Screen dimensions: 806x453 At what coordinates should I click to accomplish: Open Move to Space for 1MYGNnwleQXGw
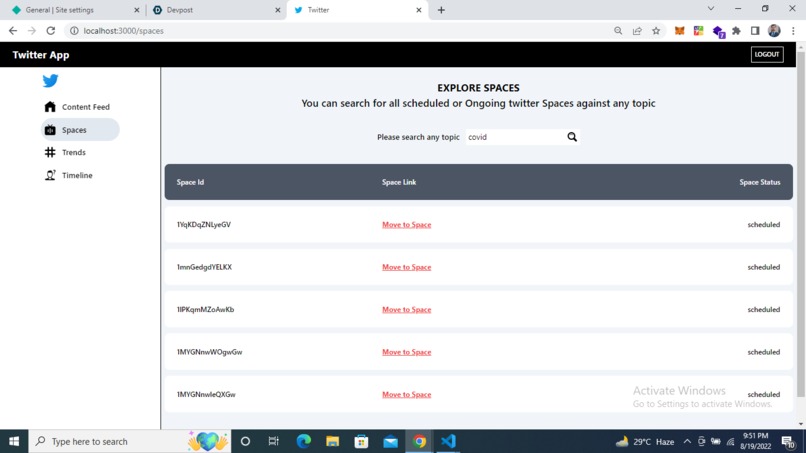(x=407, y=394)
